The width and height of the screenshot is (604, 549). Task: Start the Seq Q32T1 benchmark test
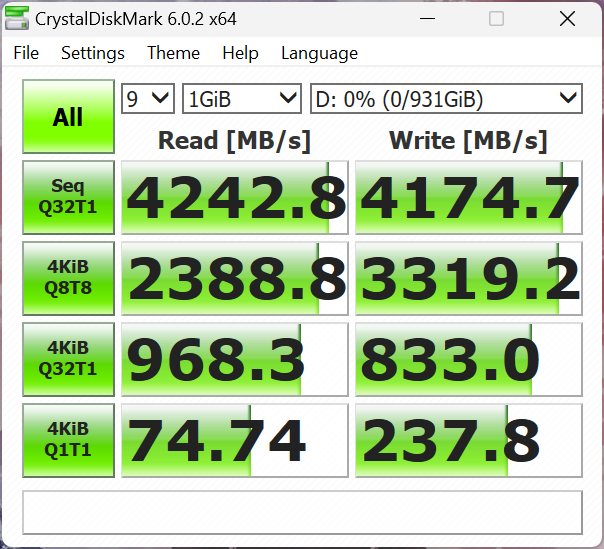point(68,197)
